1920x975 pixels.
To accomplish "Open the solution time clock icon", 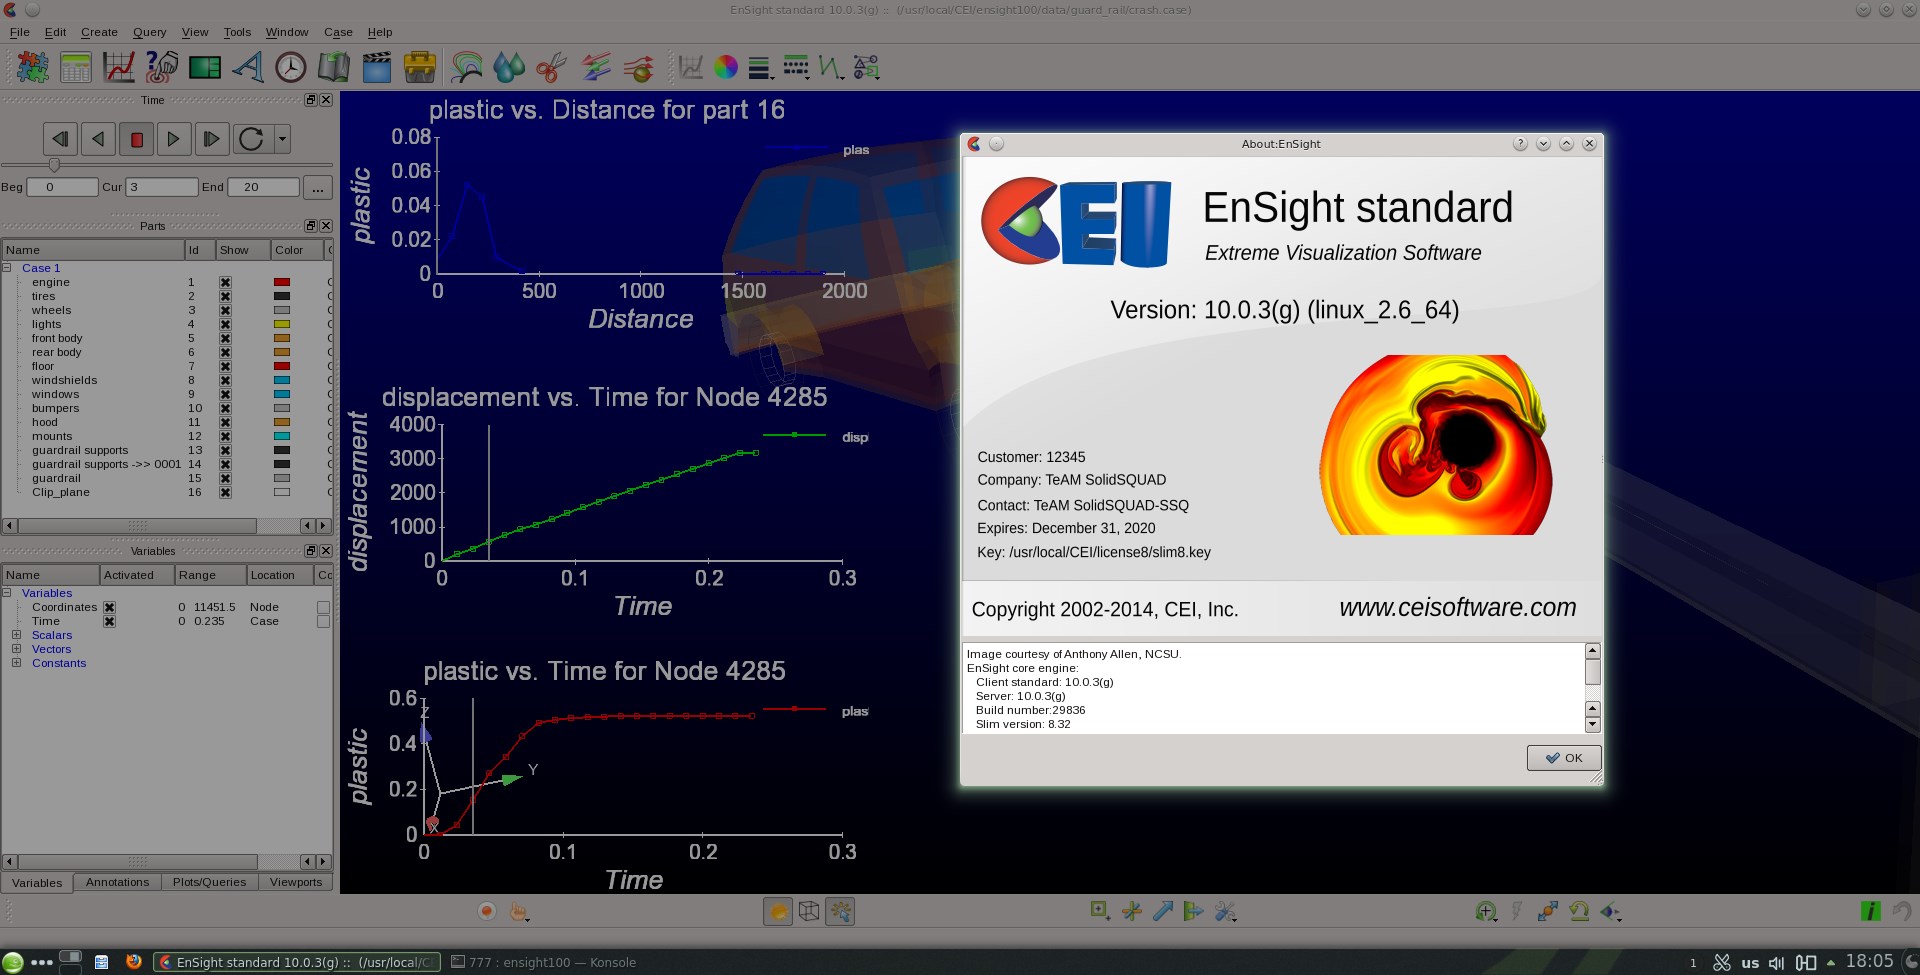I will coord(291,68).
